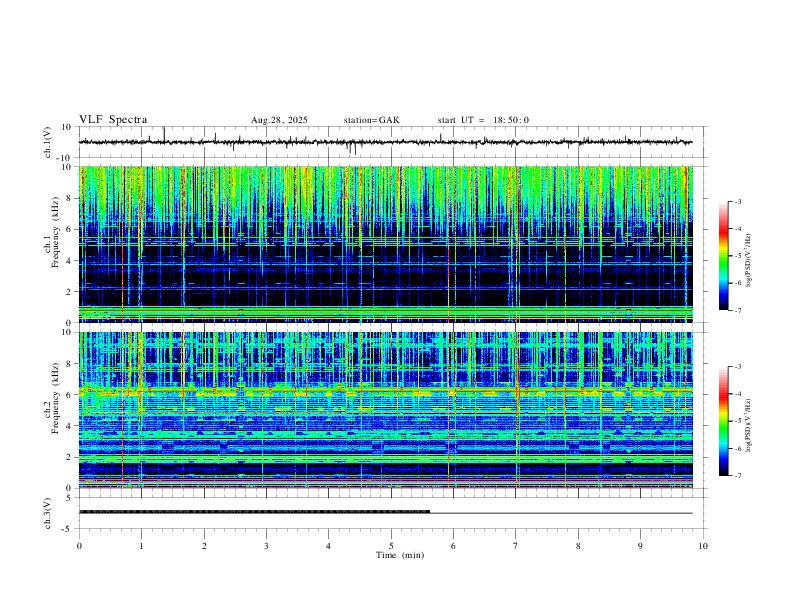Image resolution: width=792 pixels, height=612 pixels.
Task: Click the ch.2 "Frequency (kHz)" axis label
Action: pos(56,398)
